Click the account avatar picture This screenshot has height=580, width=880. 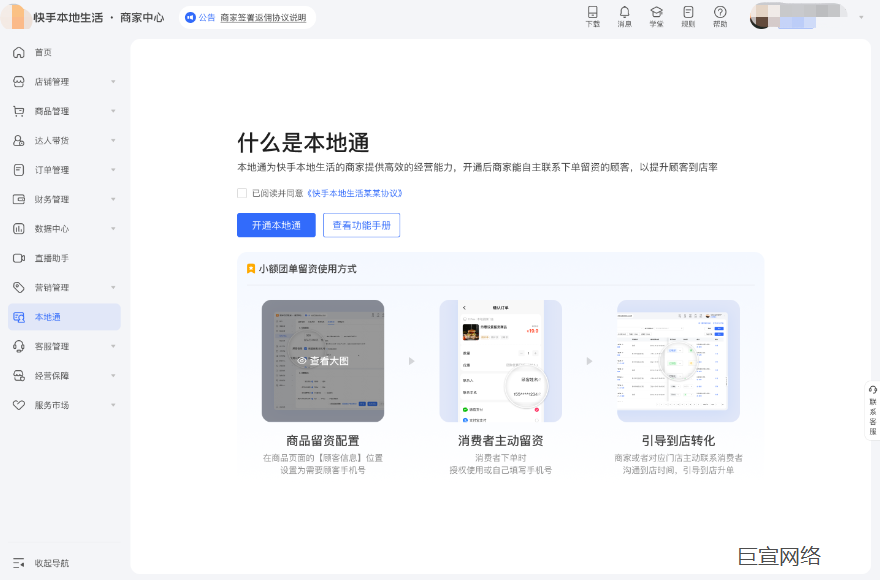(760, 16)
